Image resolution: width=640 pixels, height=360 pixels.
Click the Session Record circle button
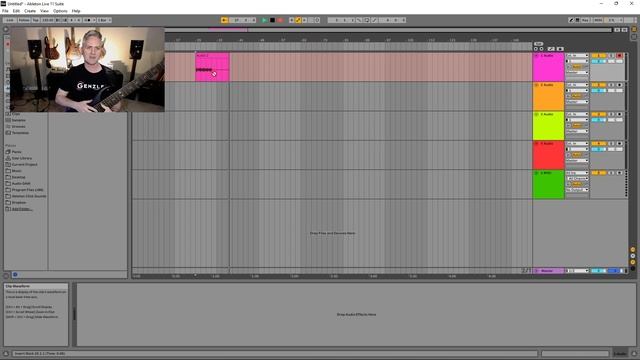click(317, 20)
